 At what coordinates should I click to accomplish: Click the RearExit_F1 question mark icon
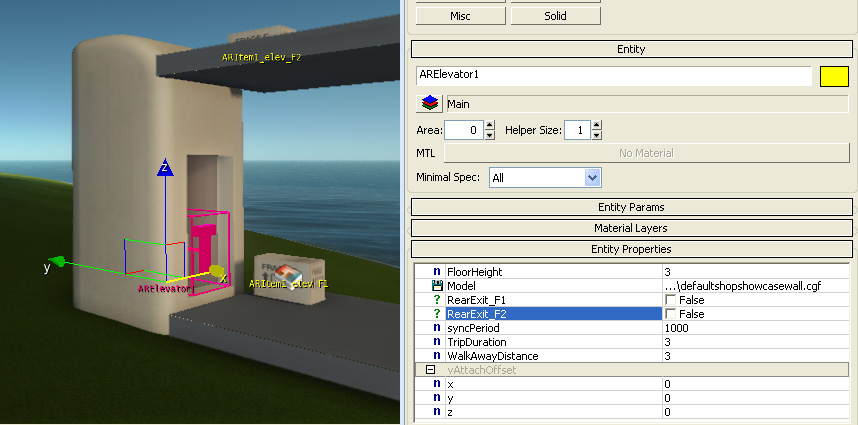[437, 300]
